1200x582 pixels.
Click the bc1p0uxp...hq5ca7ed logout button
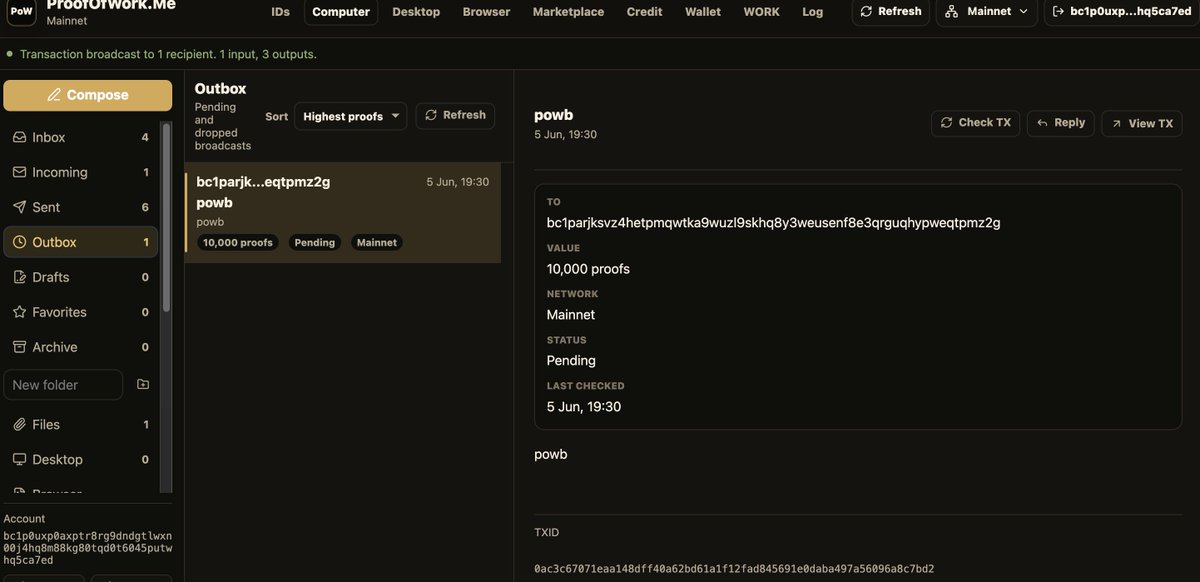pos(1122,12)
